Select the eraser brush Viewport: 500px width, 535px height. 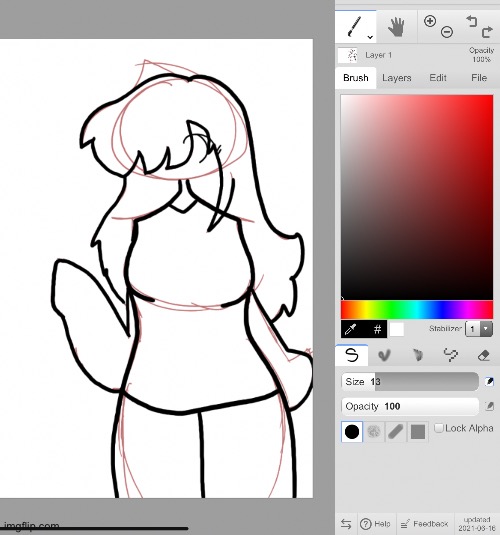pyautogui.click(x=484, y=355)
